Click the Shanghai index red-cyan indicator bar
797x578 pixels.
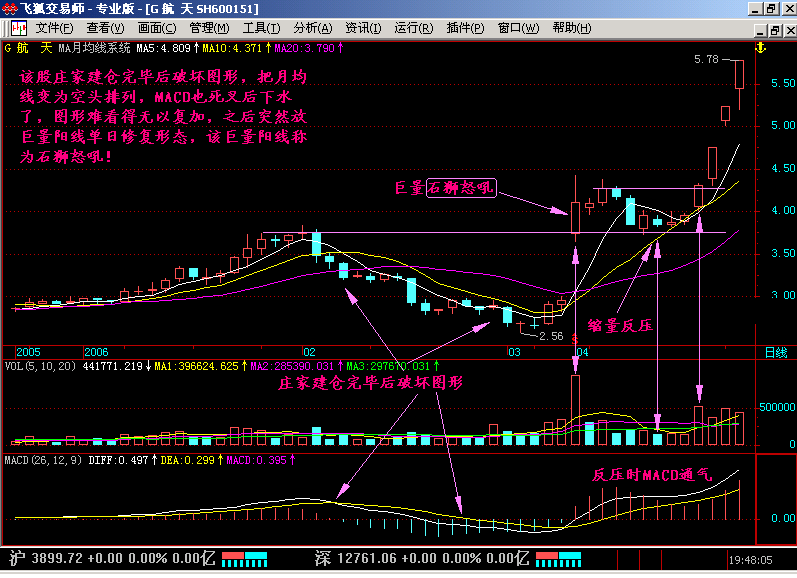pos(244,557)
